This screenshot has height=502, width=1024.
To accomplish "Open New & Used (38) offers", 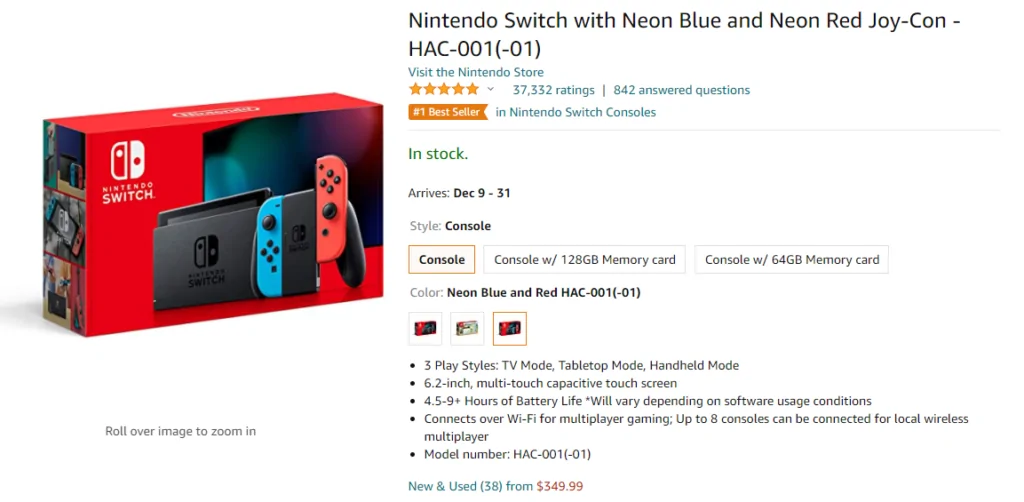I will 455,486.
